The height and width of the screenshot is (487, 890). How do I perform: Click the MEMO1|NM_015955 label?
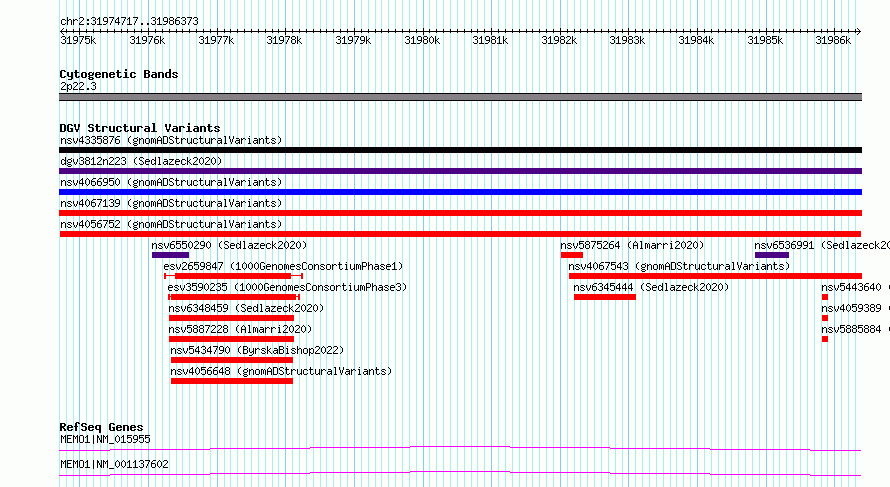point(105,439)
